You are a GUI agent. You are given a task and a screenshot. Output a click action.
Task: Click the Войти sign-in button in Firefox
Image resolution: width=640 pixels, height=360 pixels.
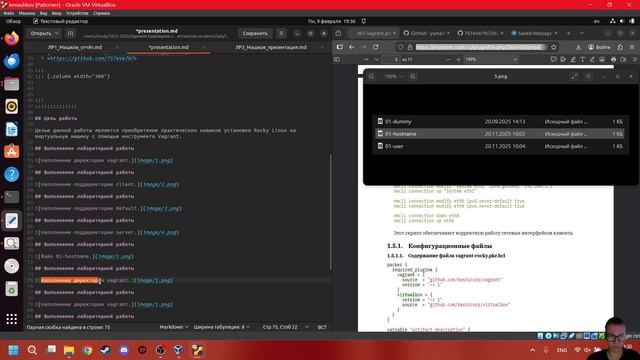tap(599, 47)
